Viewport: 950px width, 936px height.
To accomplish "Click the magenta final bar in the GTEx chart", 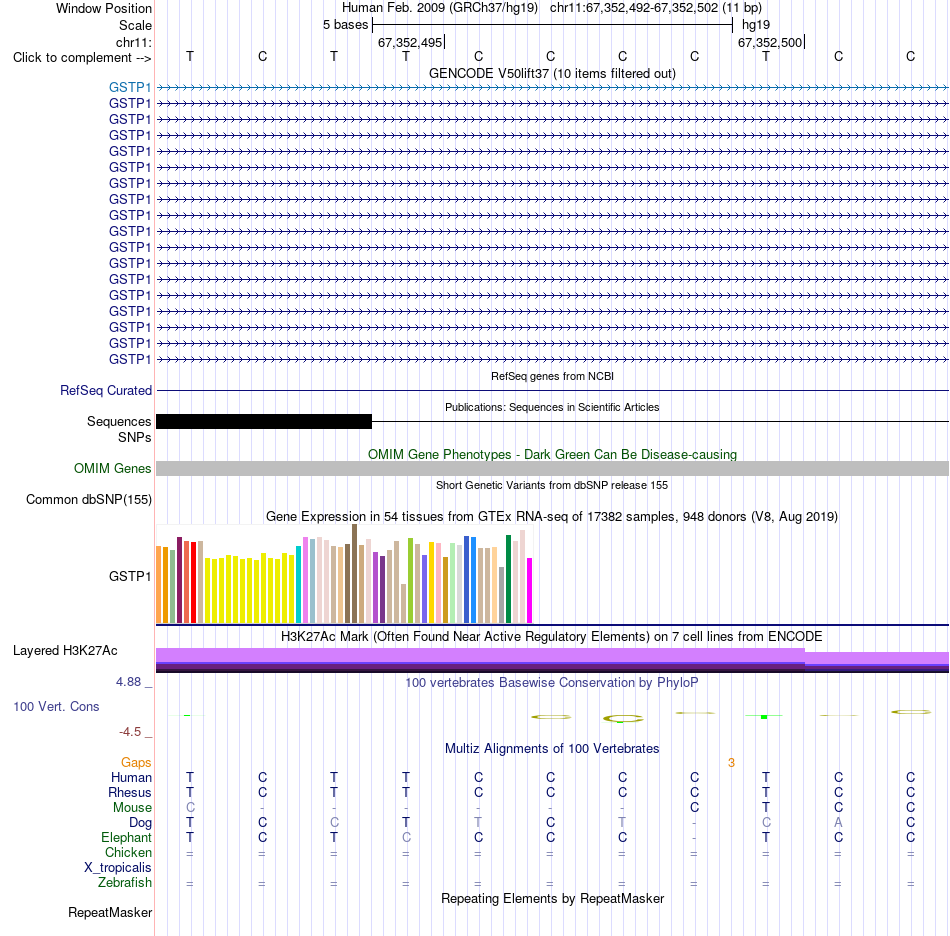I will (x=530, y=591).
